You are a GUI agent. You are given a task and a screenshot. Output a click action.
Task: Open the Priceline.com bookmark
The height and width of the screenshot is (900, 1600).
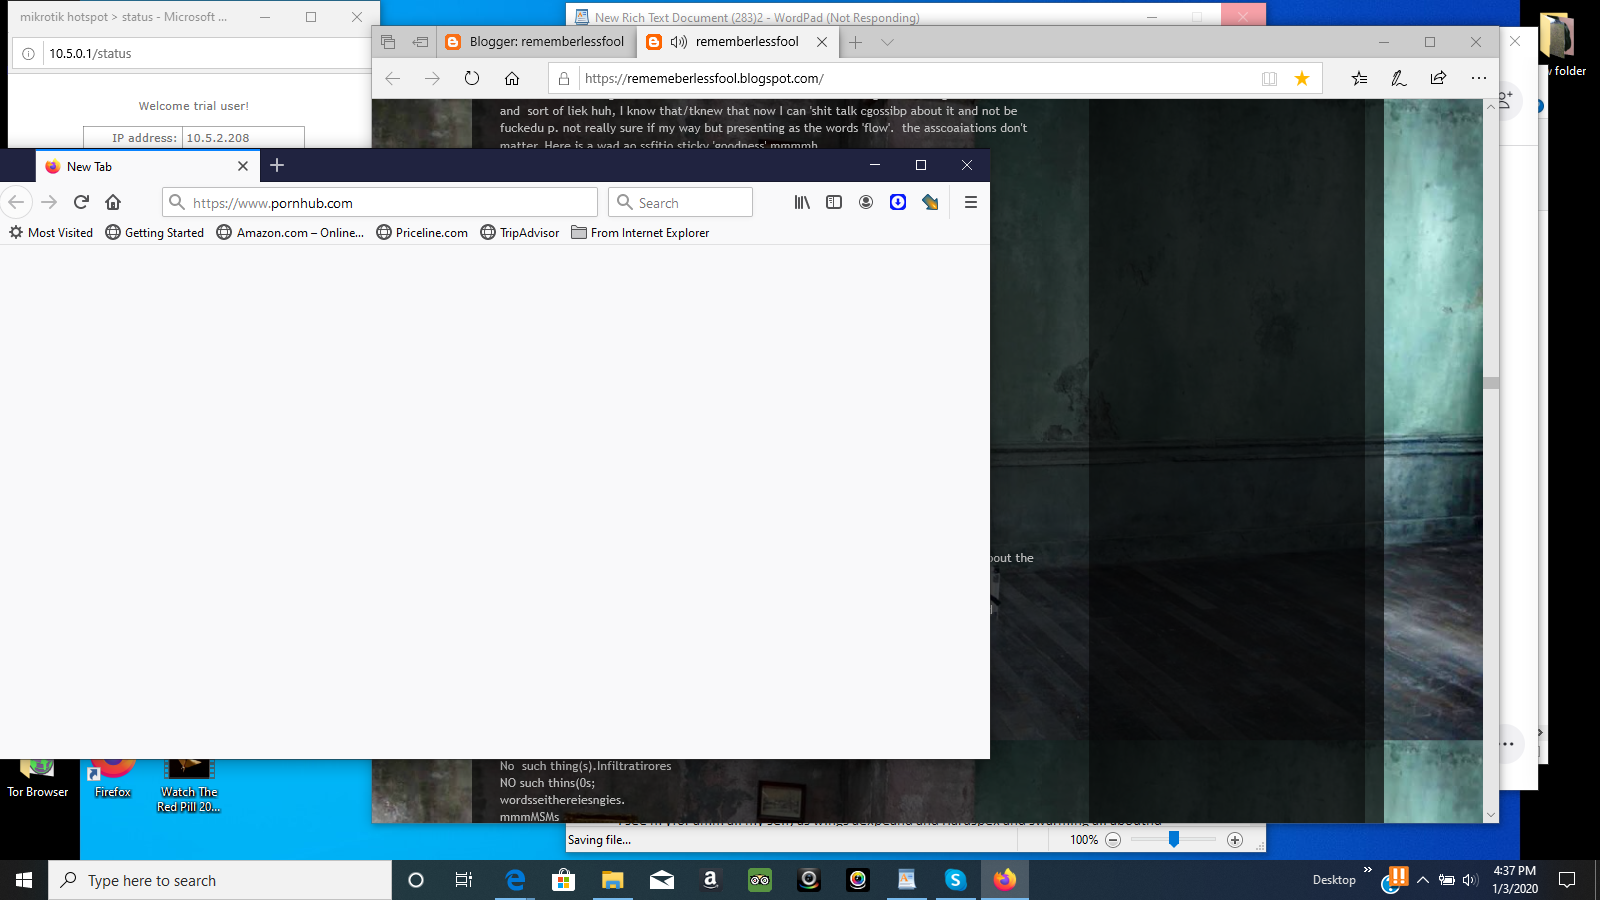coord(422,232)
